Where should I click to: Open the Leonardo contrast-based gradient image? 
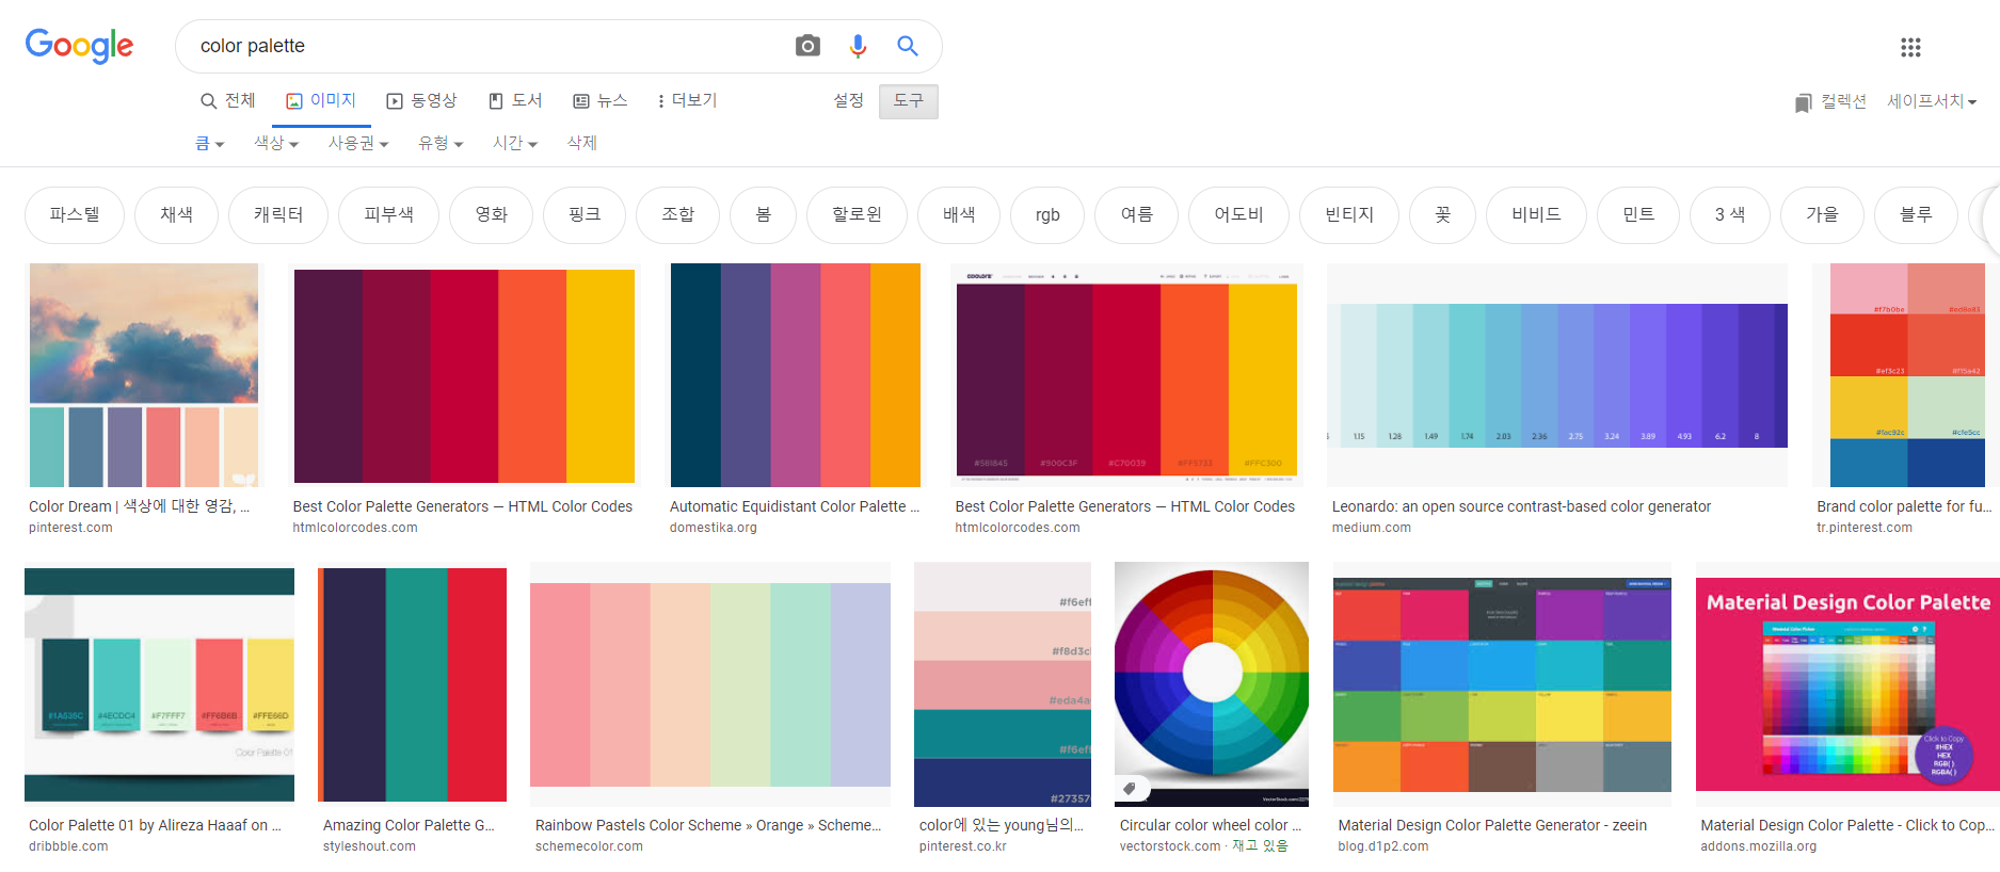(1557, 375)
